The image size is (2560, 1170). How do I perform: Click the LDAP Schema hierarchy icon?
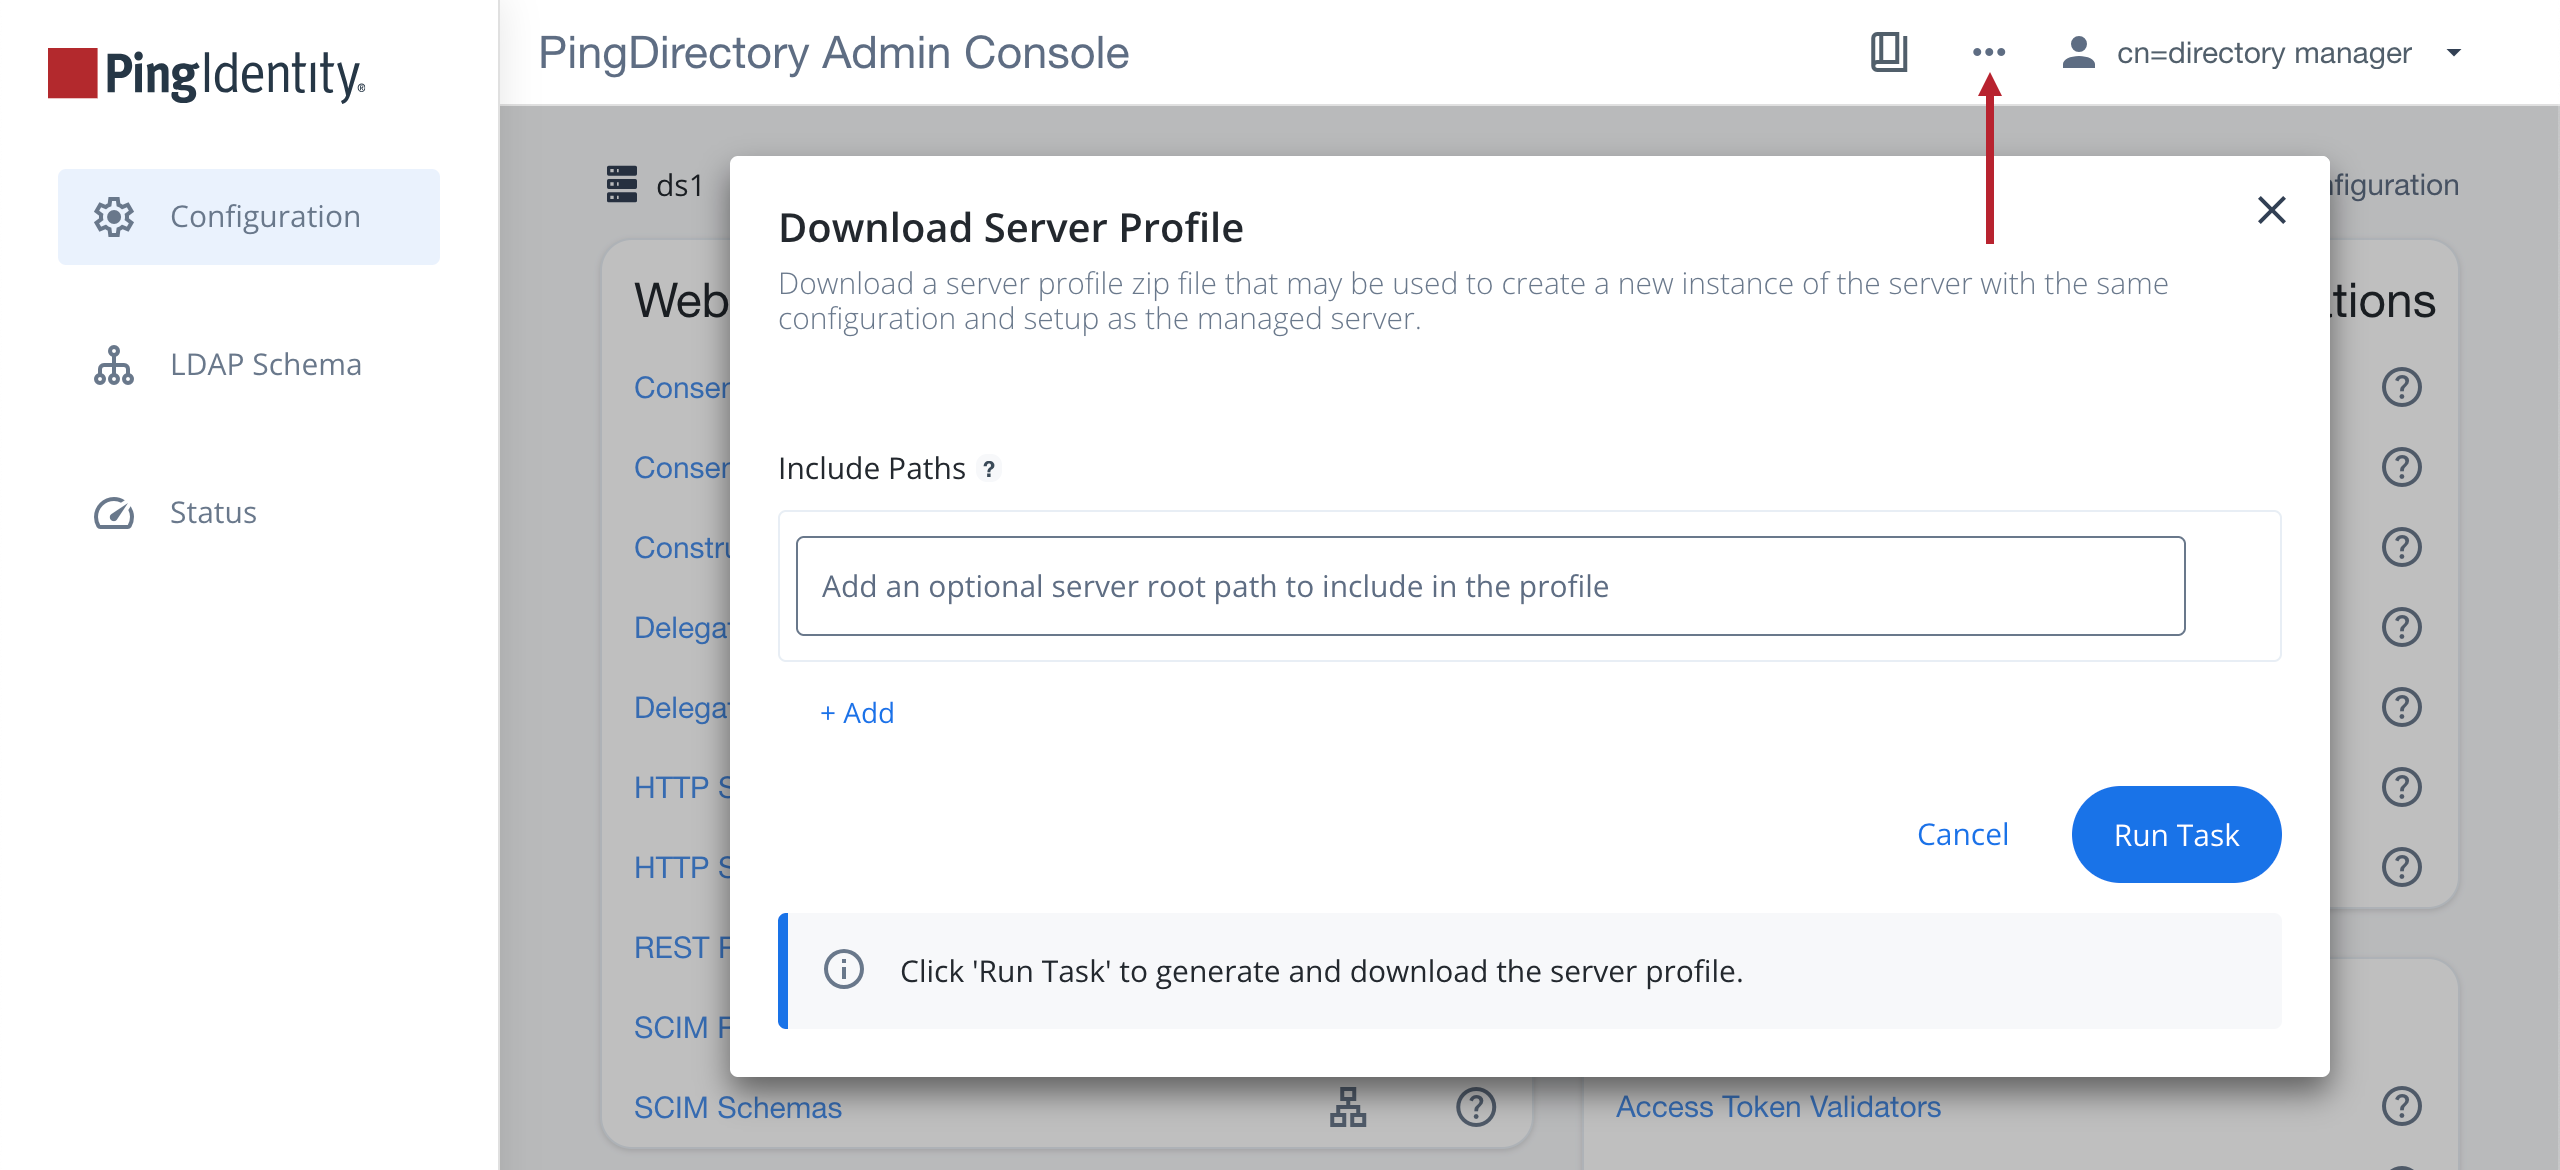tap(113, 364)
